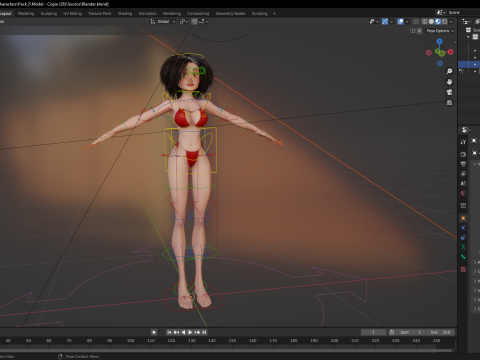Screen dimensions: 480x360
Task: Open the Texture Paint workspace tab
Action: pos(100,14)
